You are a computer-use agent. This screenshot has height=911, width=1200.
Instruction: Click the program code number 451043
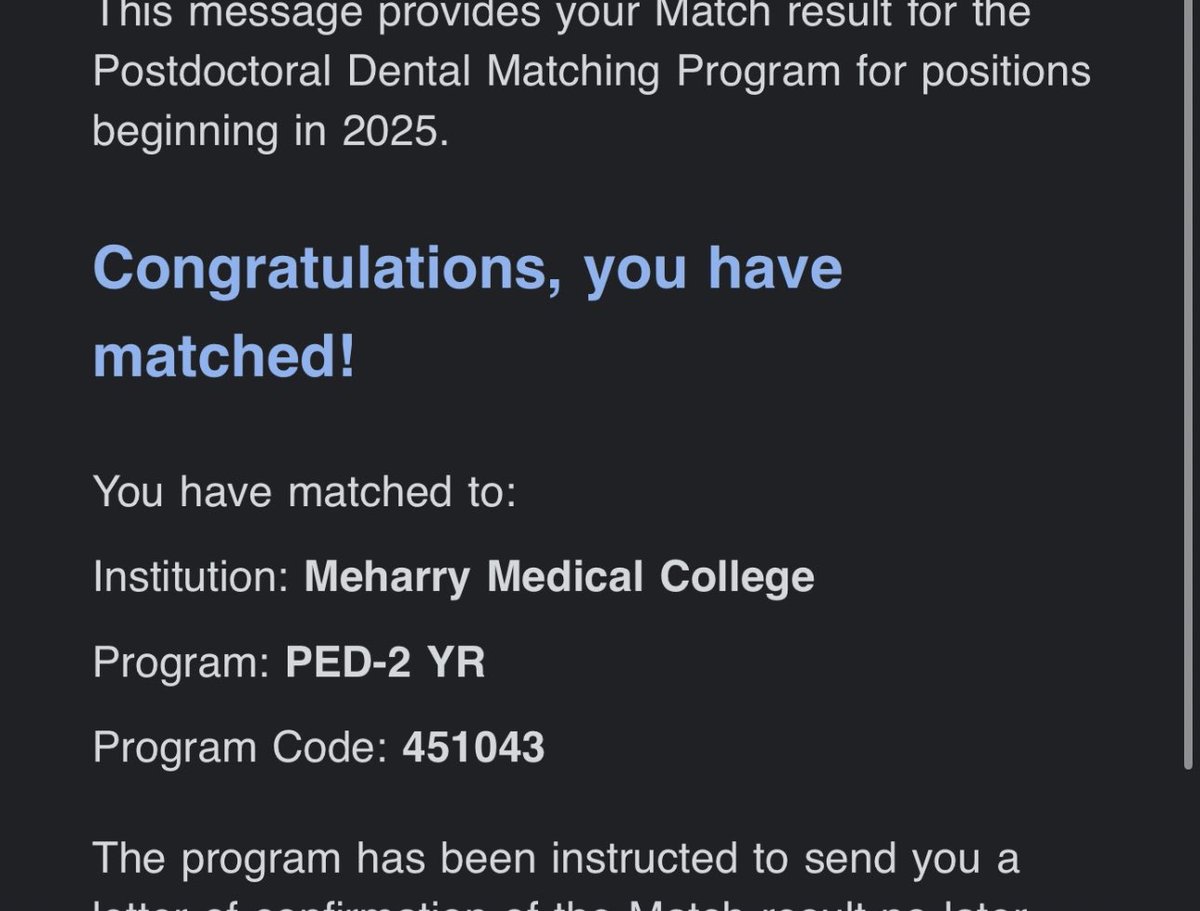474,748
